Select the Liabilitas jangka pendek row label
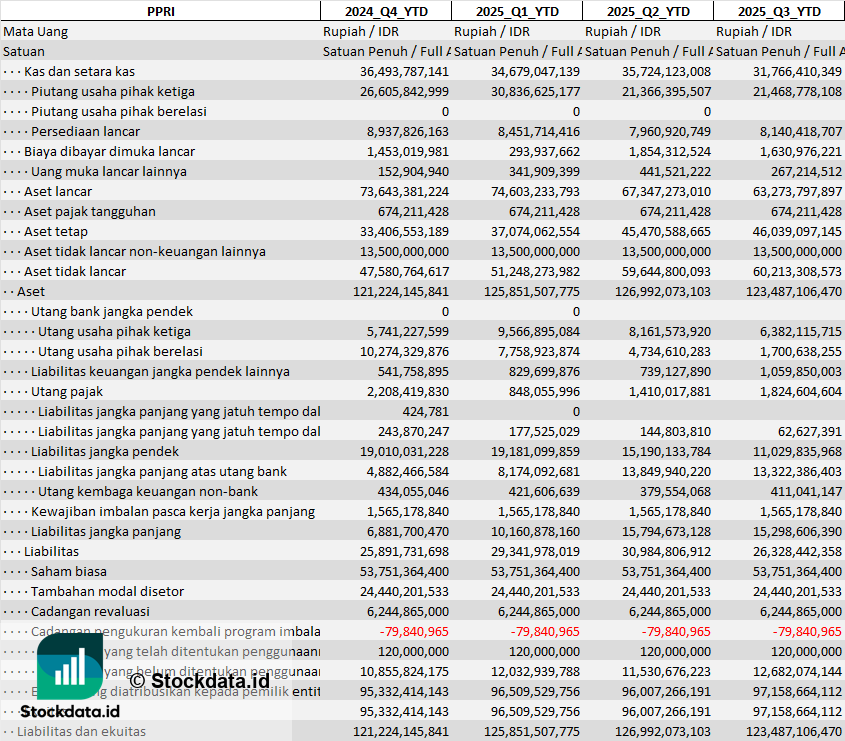This screenshot has width=845, height=741. [104, 451]
